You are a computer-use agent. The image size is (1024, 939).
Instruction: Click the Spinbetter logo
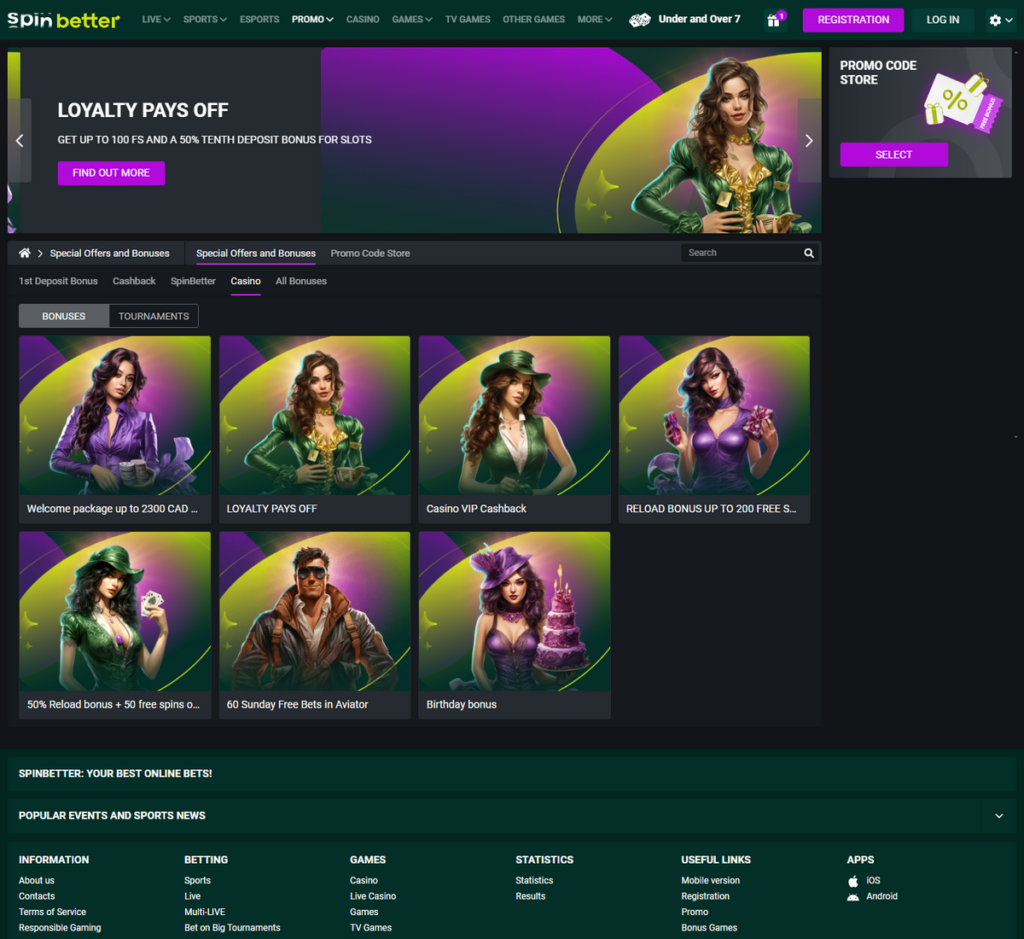click(x=63, y=20)
